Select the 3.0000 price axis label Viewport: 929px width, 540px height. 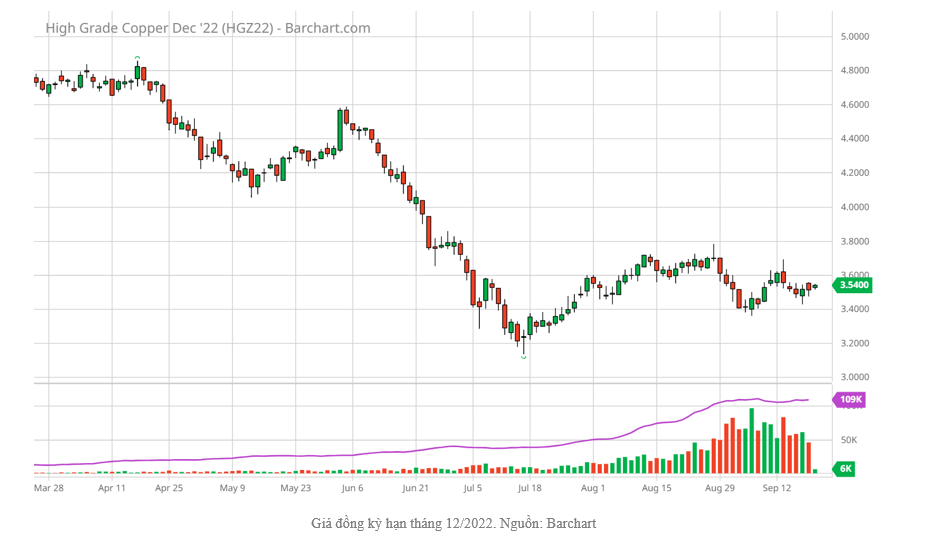pos(854,377)
